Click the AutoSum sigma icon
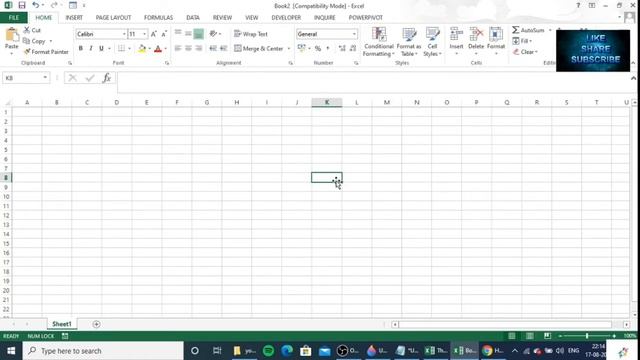 pos(516,30)
